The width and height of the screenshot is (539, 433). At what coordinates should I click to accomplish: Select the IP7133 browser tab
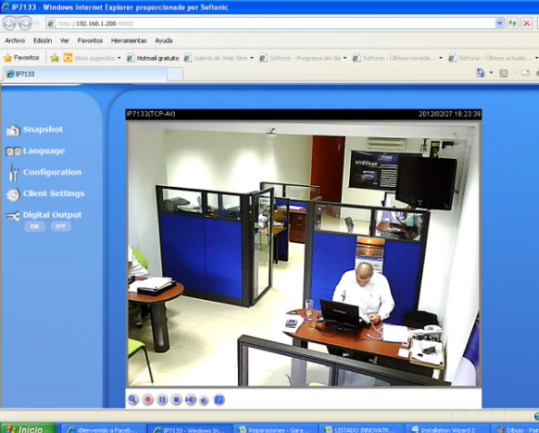coord(85,74)
